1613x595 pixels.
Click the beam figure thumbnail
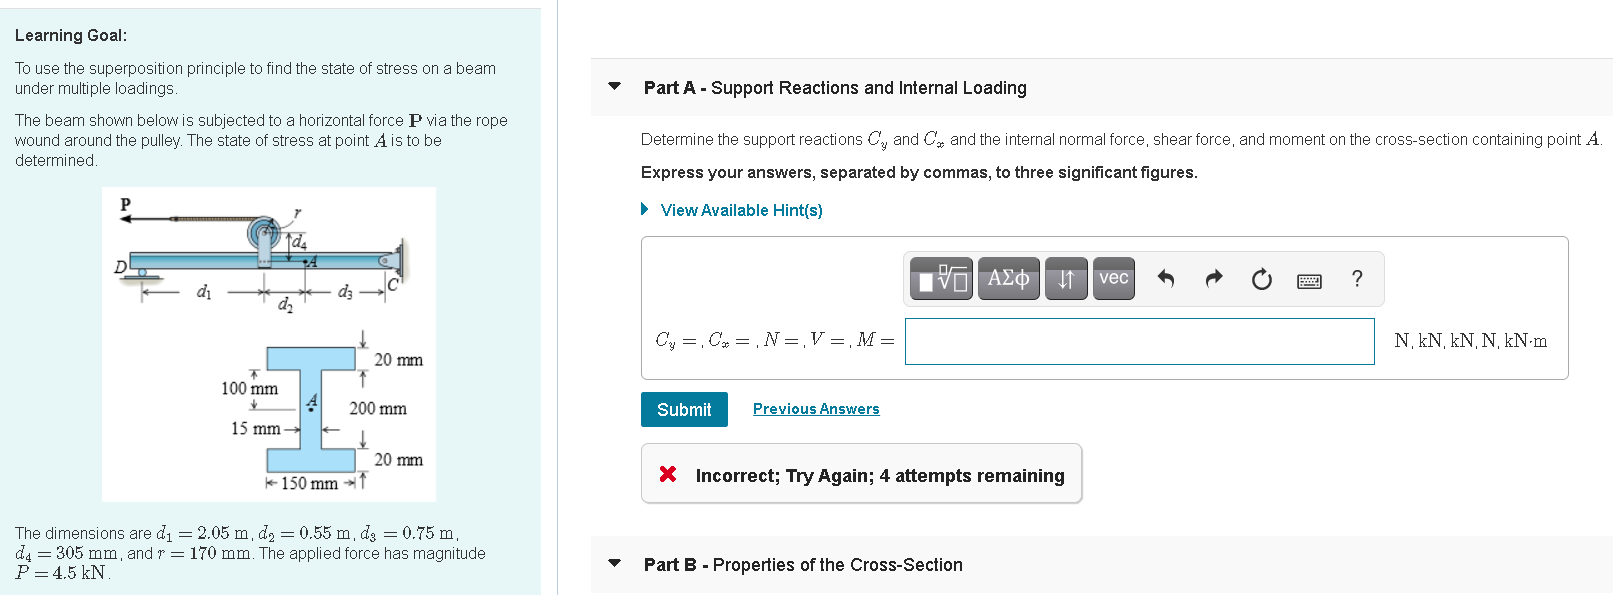[x=268, y=343]
